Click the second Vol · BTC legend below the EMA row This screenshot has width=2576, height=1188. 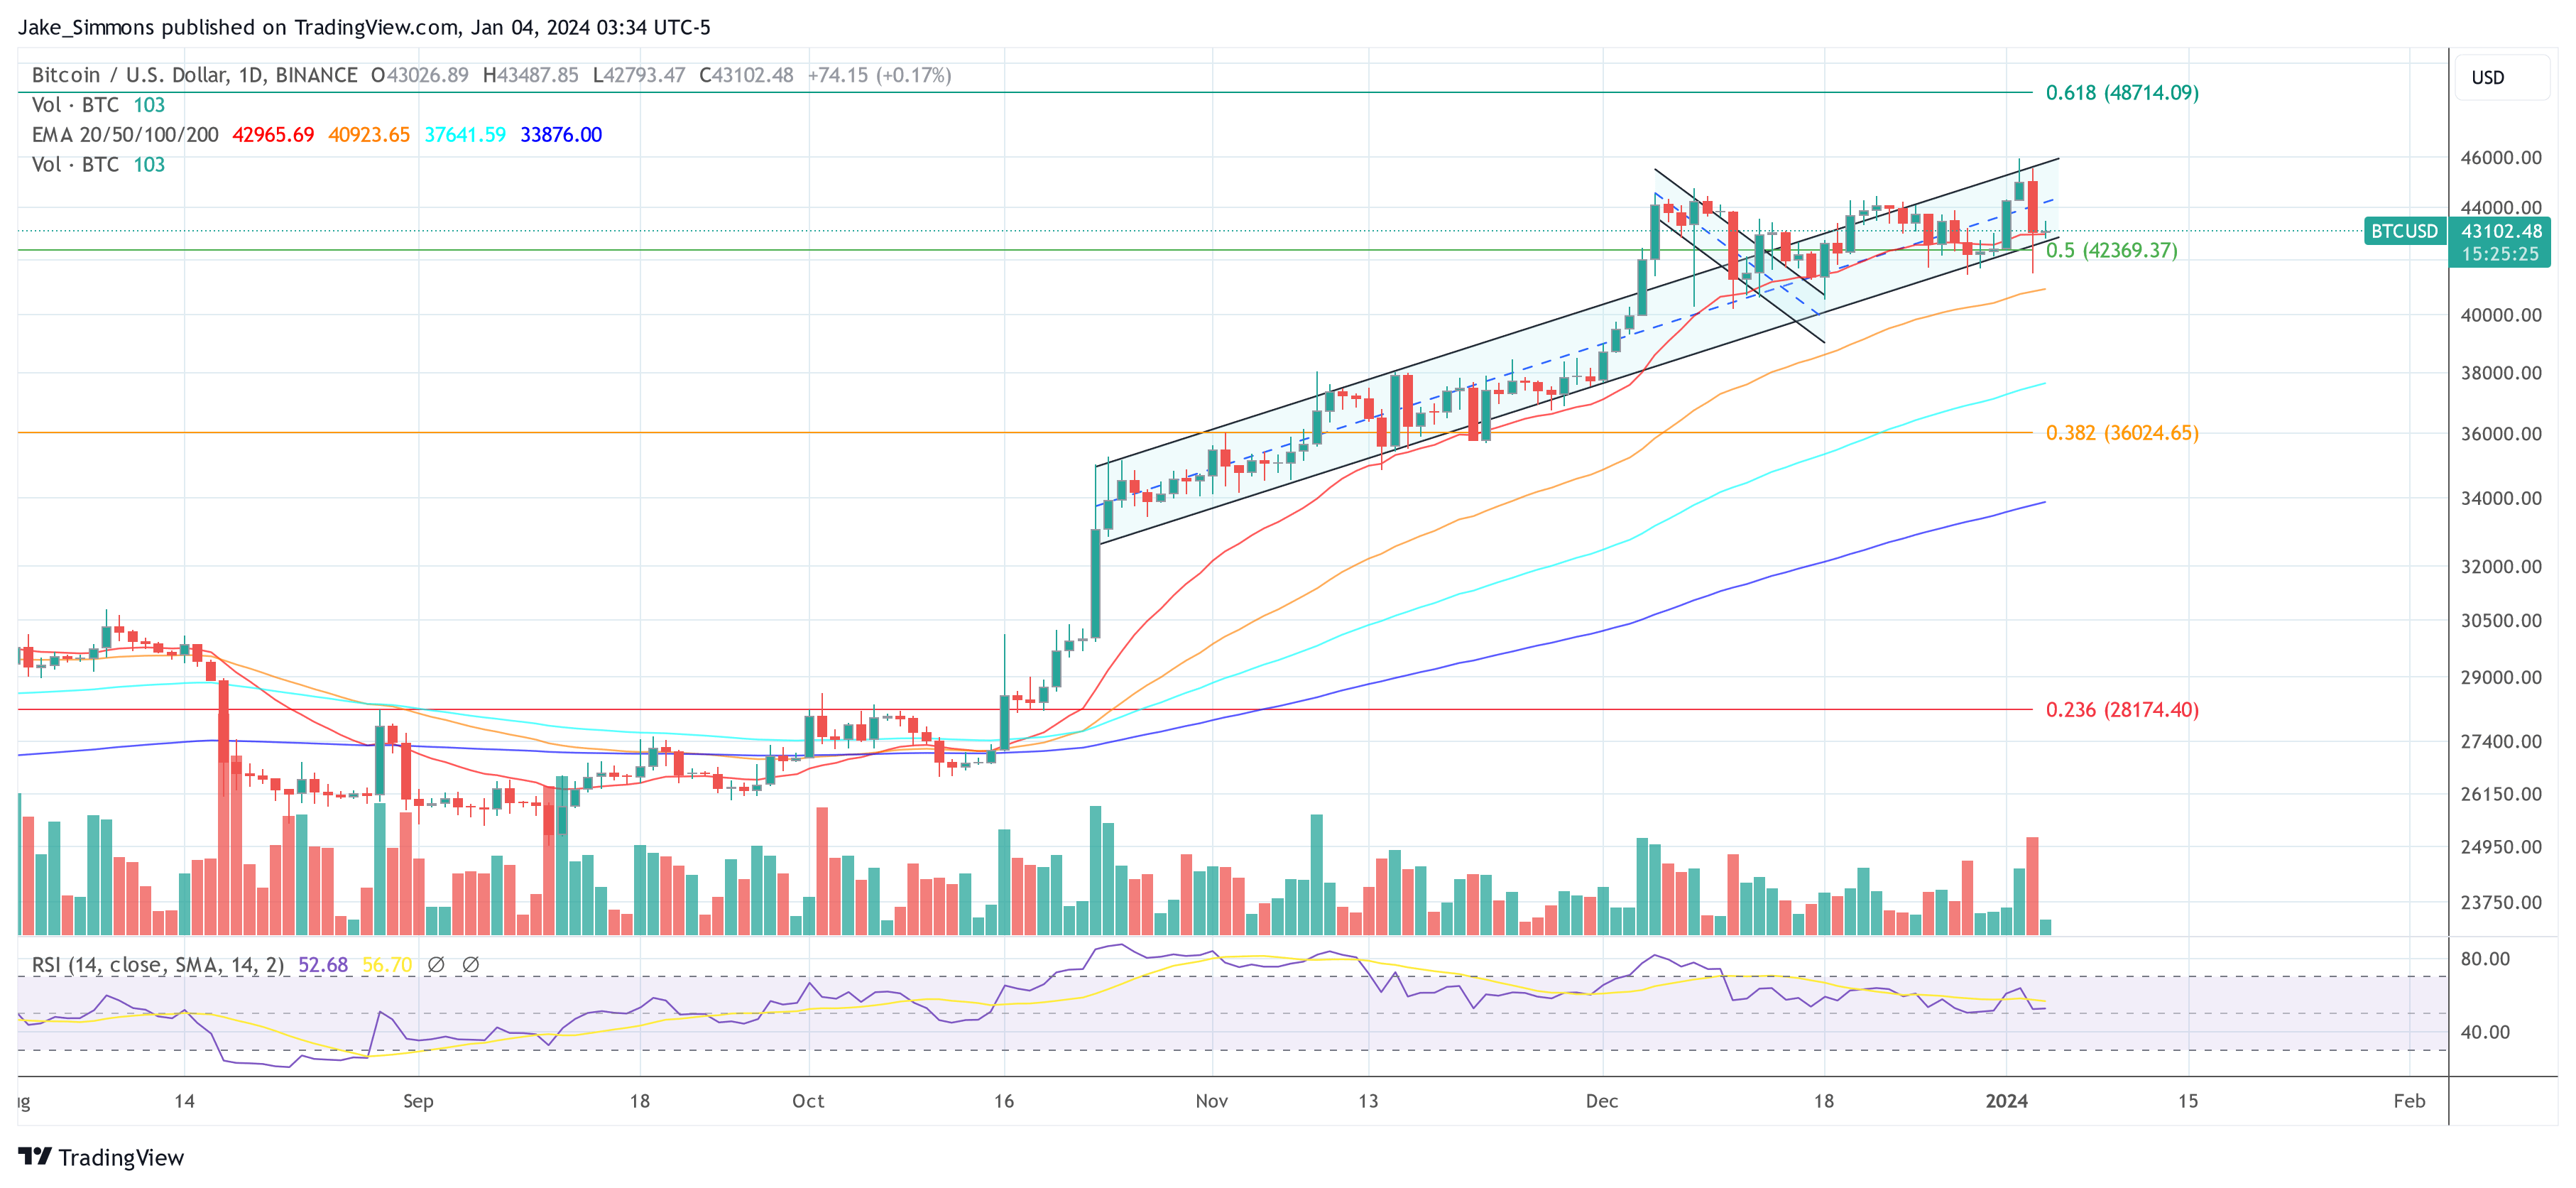(98, 165)
